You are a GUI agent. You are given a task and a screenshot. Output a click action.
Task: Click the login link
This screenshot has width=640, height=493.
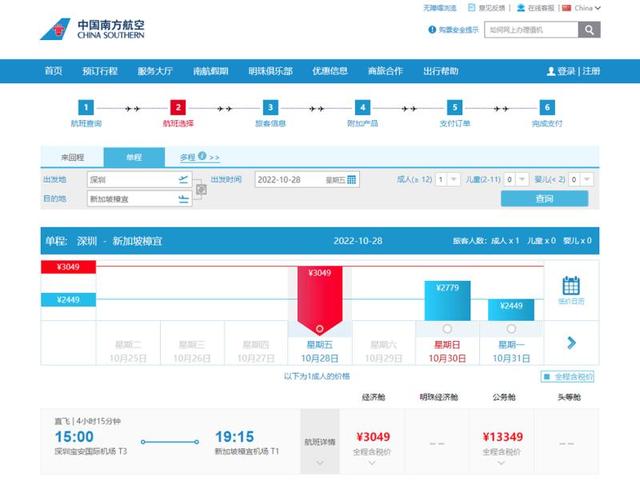[x=567, y=71]
